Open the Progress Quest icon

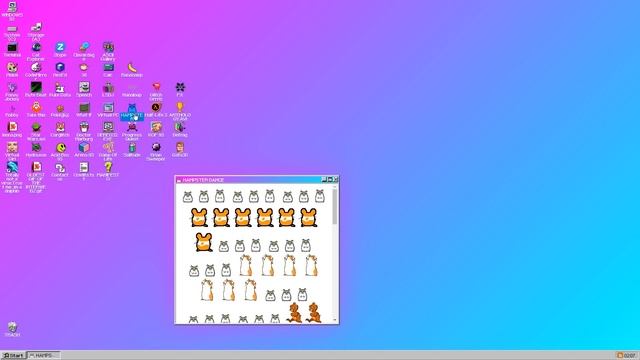[x=132, y=132]
